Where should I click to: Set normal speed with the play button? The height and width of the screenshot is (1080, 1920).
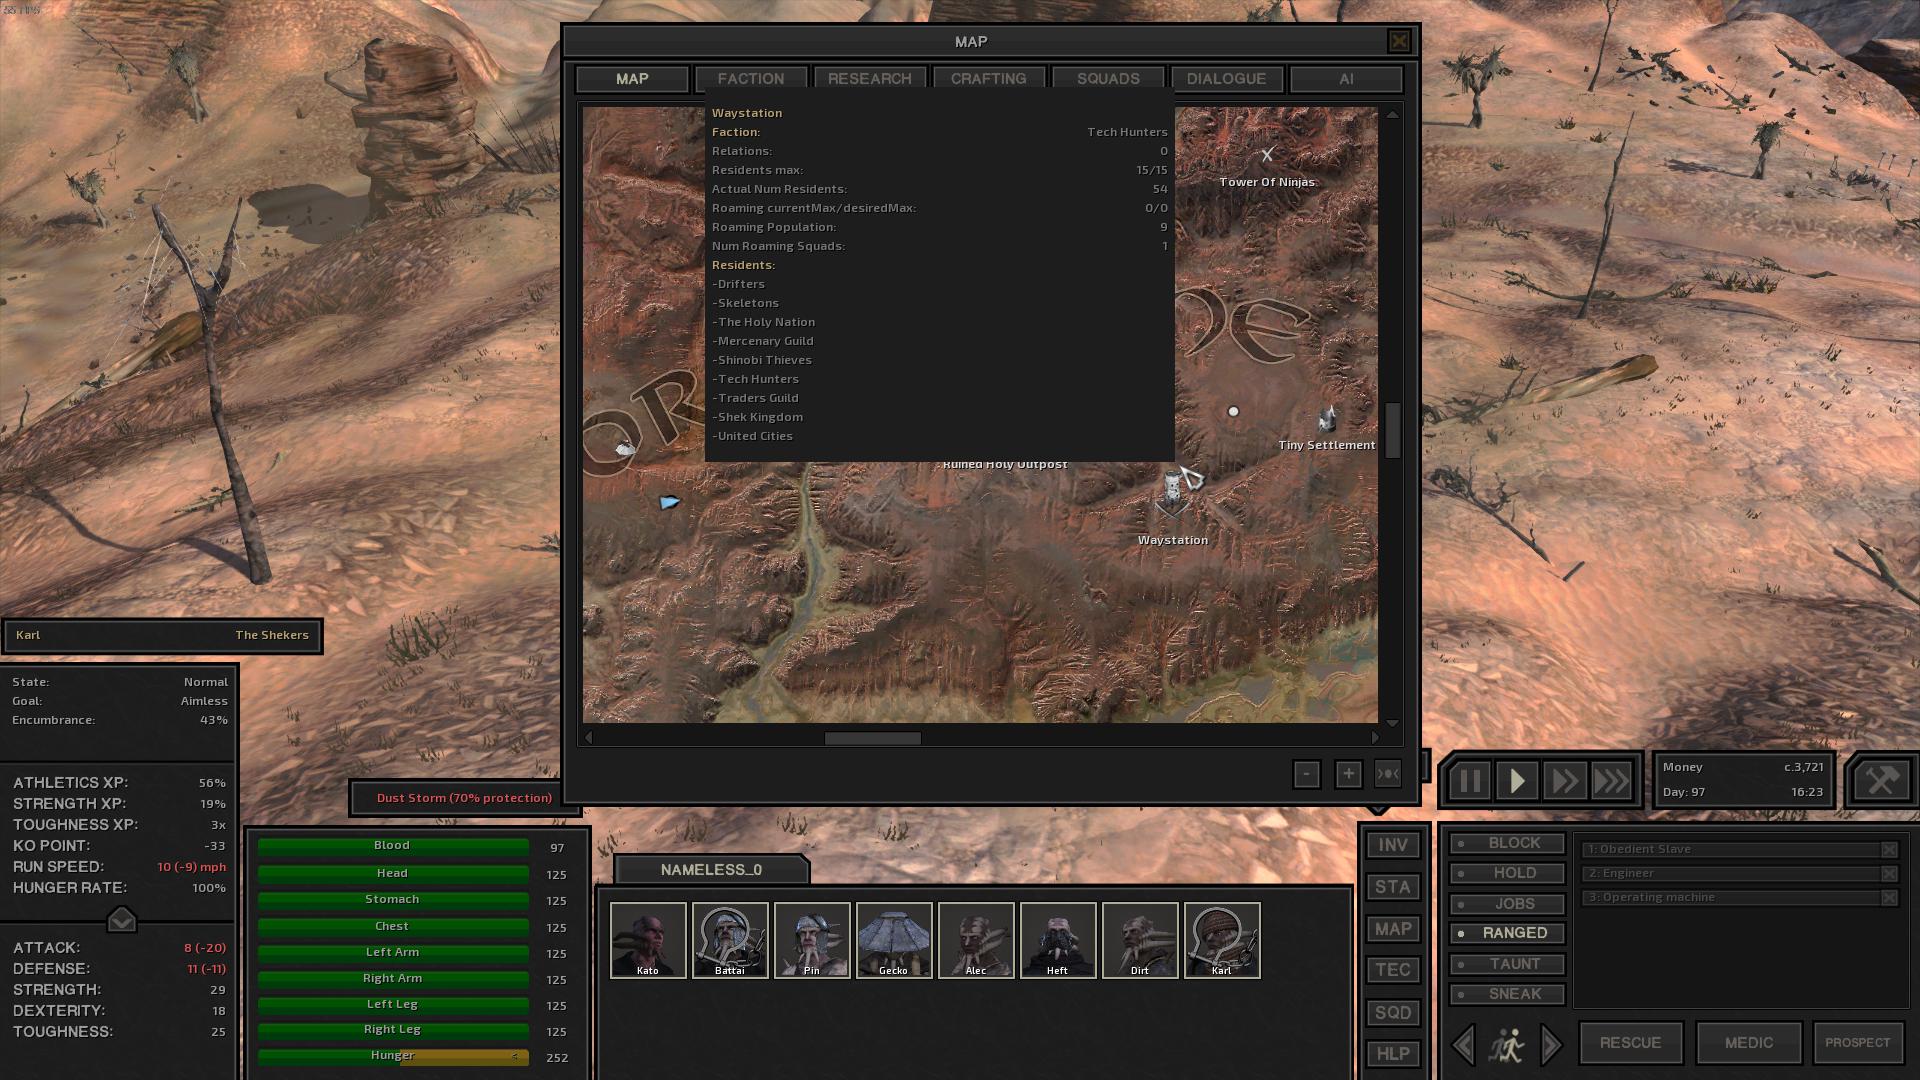click(x=1516, y=781)
